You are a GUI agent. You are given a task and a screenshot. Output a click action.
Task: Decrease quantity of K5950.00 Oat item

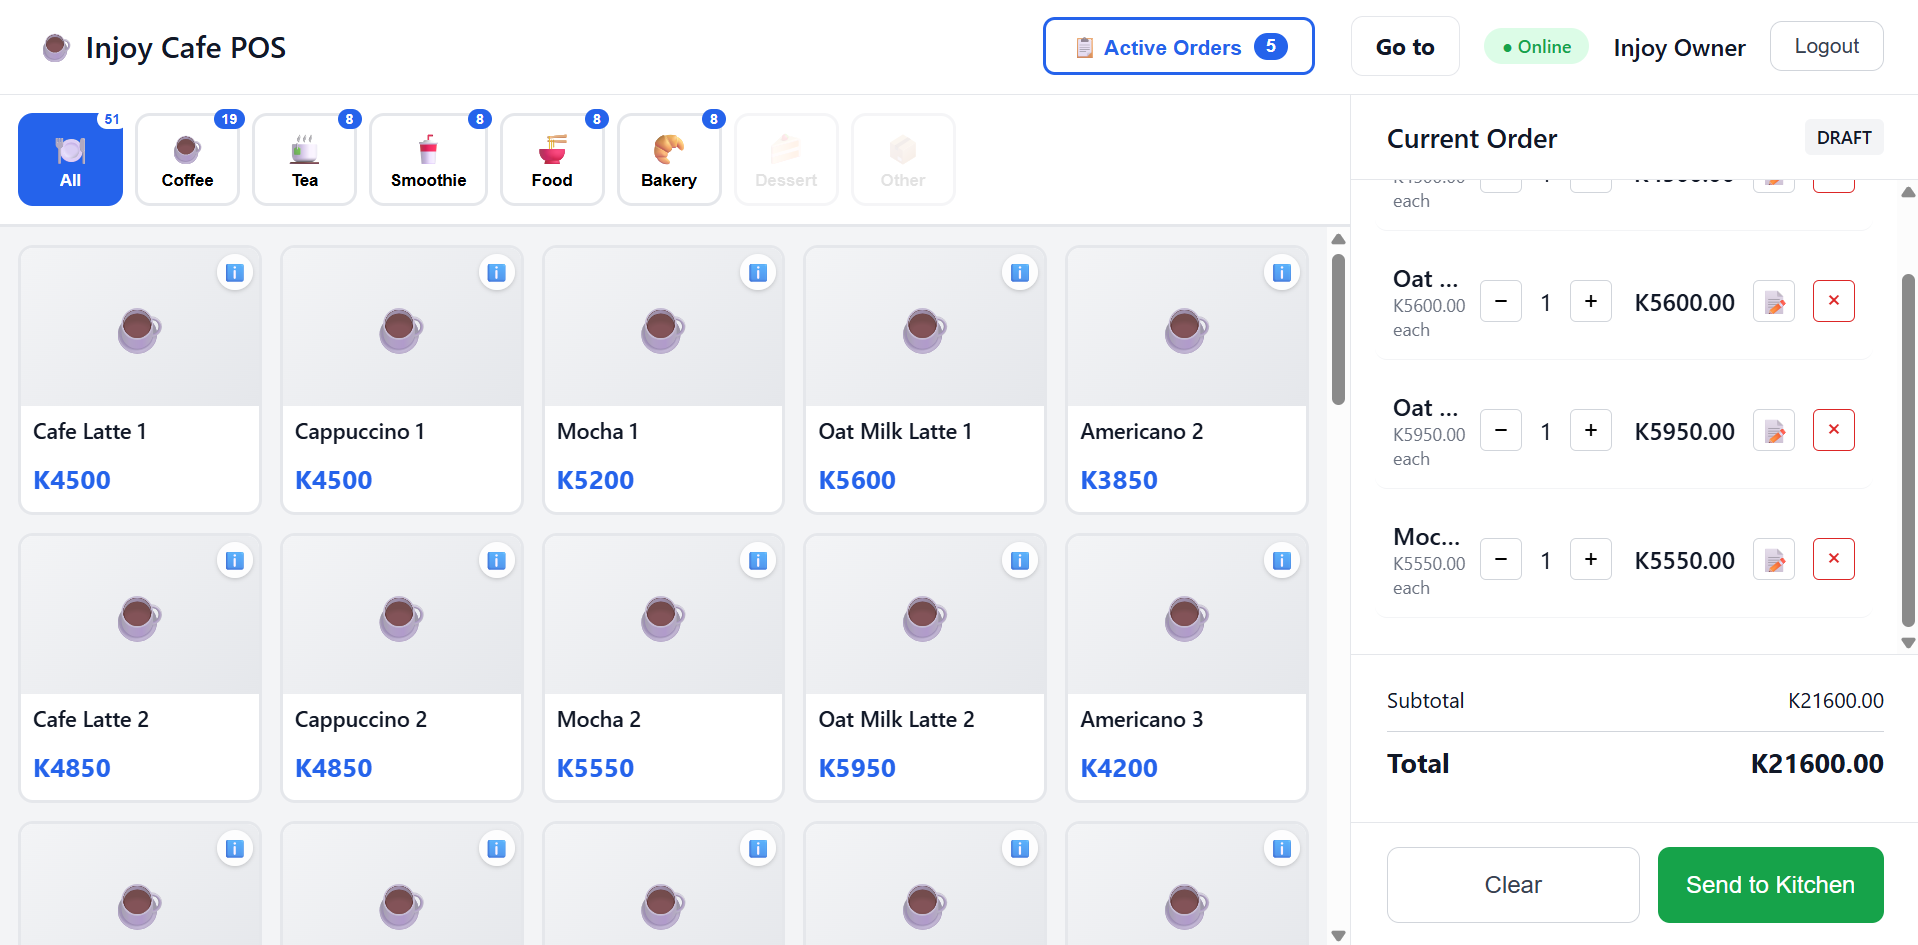pyautogui.click(x=1501, y=430)
